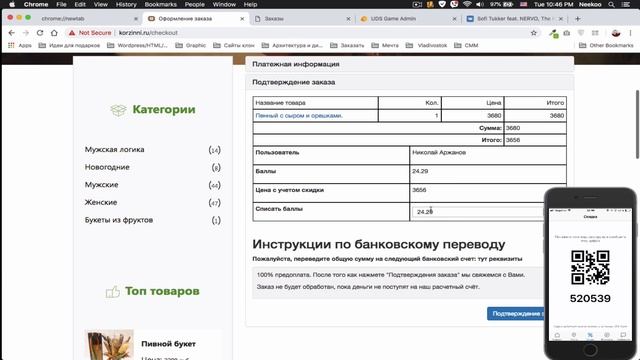Expand the Платежная информация section

point(409,64)
